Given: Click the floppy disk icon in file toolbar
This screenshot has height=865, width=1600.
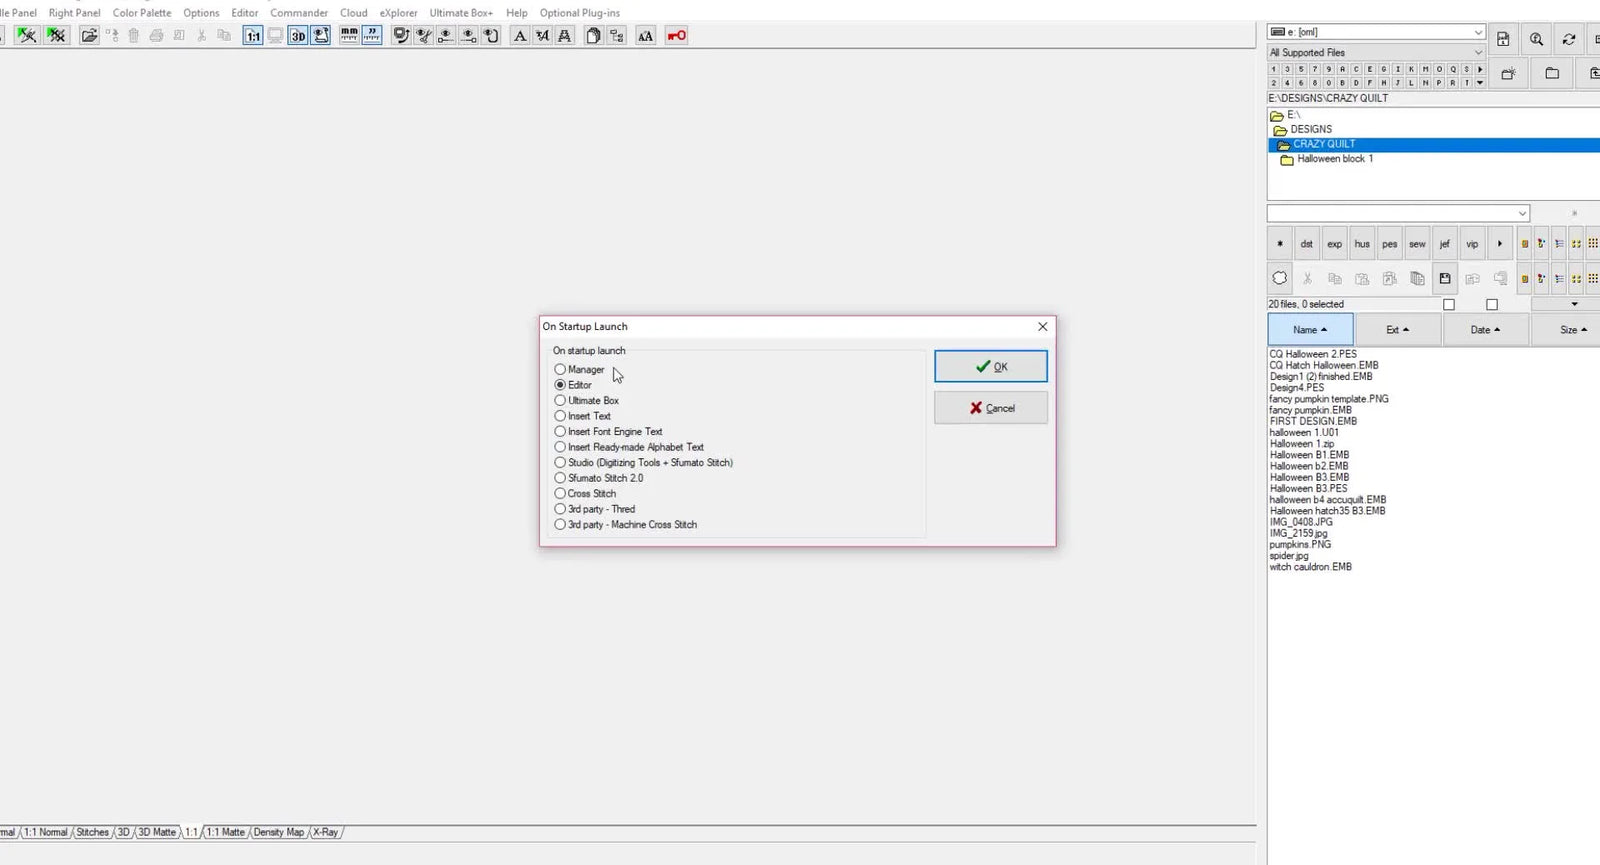Looking at the screenshot, I should (1445, 278).
